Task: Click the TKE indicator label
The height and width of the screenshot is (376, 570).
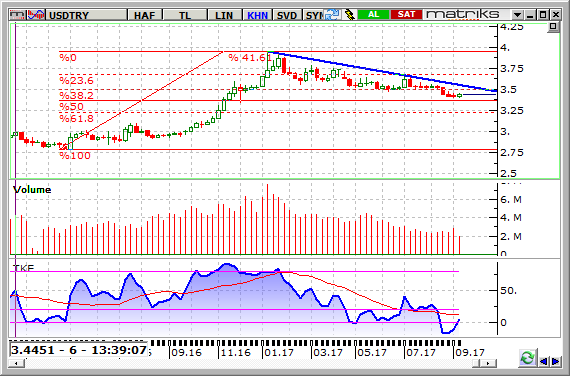Action: 23,268
